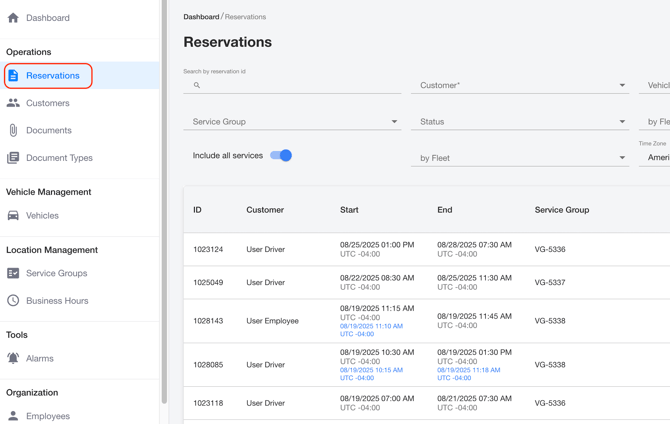This screenshot has width=670, height=424.
Task: Click the Customers people icon
Action: pyautogui.click(x=13, y=103)
